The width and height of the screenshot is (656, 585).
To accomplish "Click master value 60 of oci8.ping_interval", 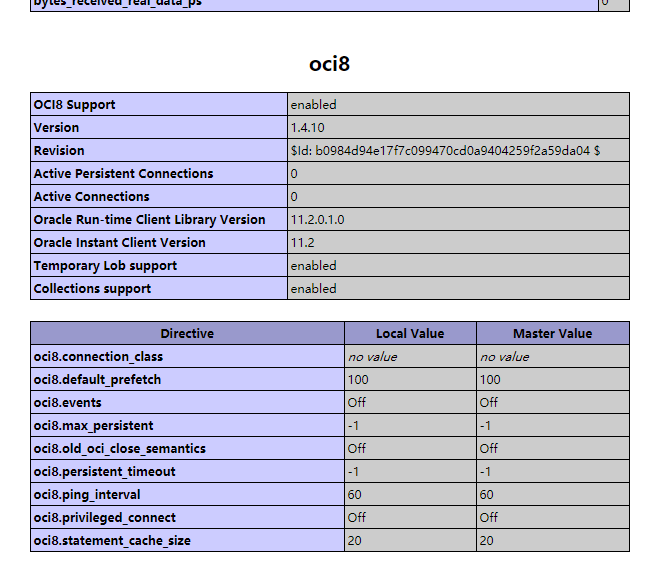I will (487, 495).
